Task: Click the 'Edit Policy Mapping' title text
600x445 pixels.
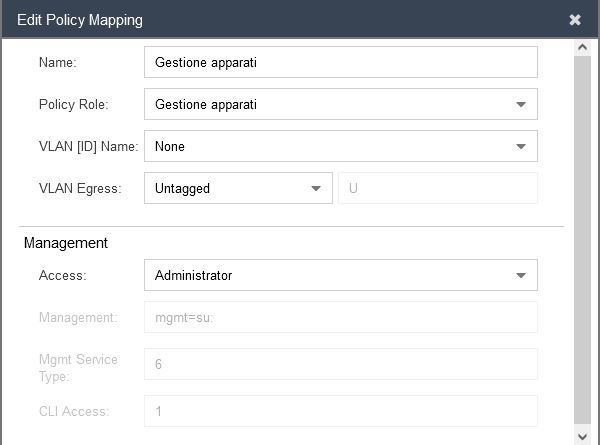Action: coord(80,19)
